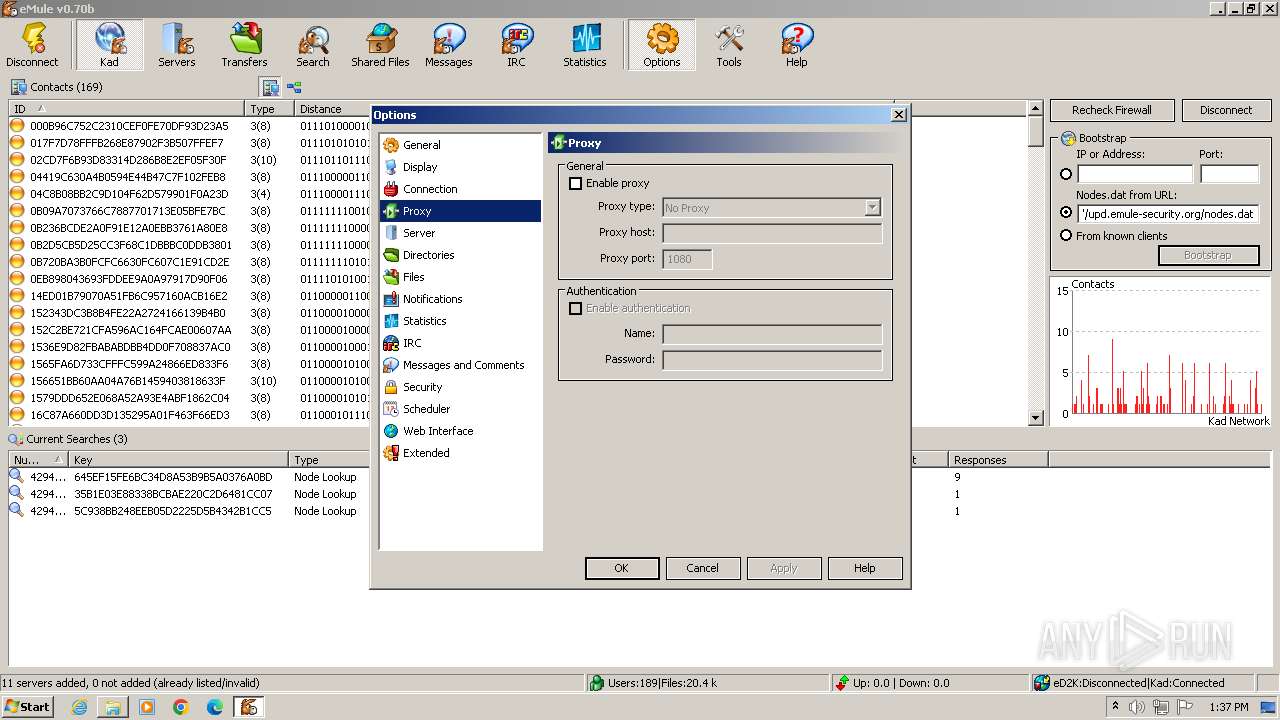Click the bootstrap Port field
The width and height of the screenshot is (1280, 720).
(1229, 174)
